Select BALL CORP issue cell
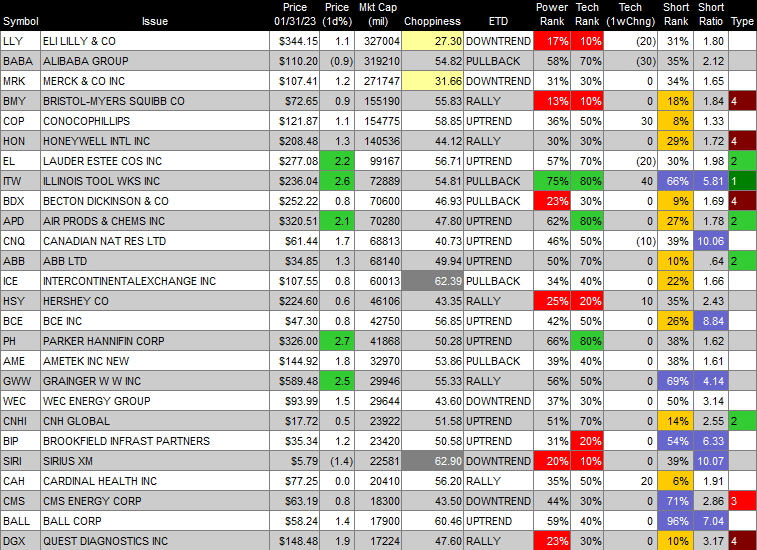The width and height of the screenshot is (757, 550). click(x=155, y=521)
